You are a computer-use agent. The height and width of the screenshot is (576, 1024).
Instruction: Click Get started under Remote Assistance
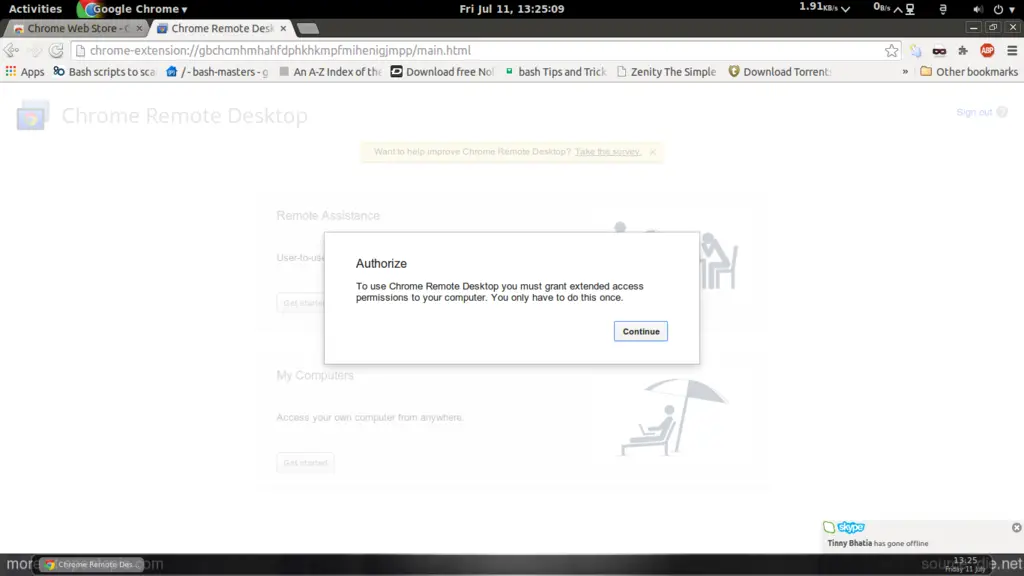(x=301, y=303)
